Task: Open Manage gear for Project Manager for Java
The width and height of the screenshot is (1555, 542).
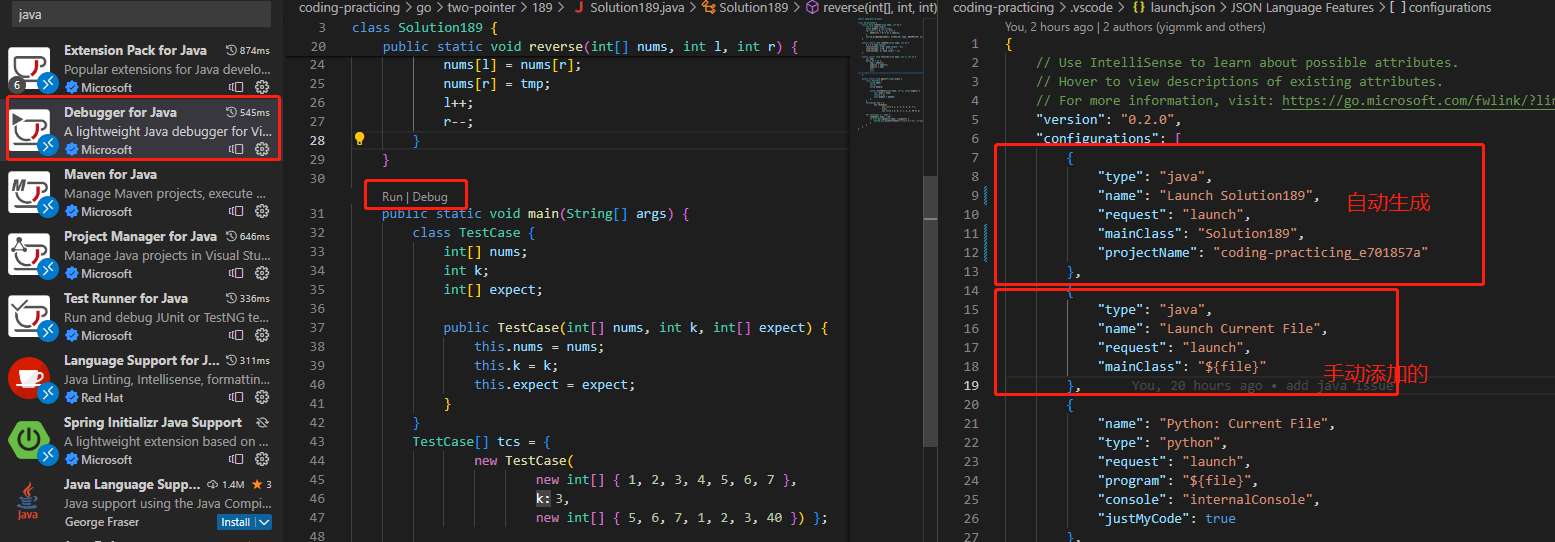Action: (262, 273)
